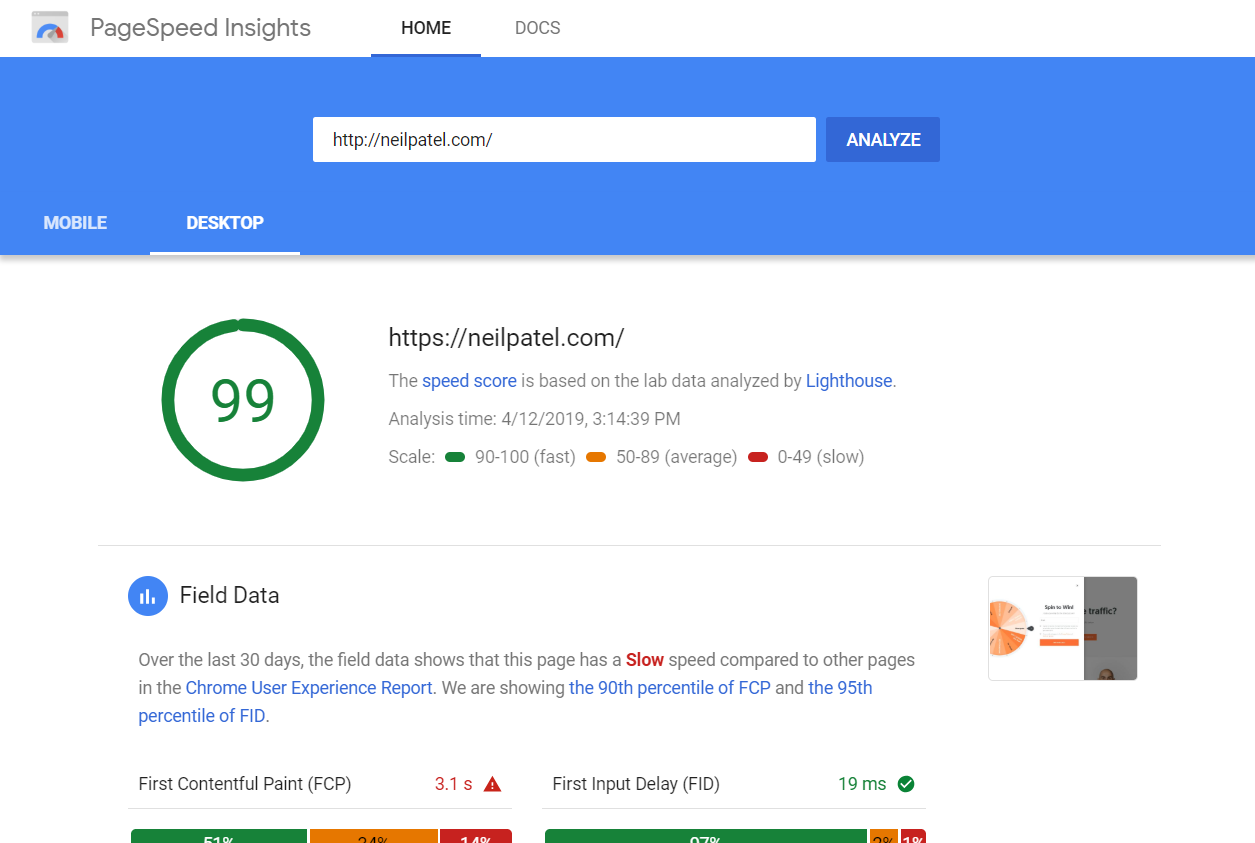The image size is (1255, 843).
Task: Click the green checkmark icon beside FID
Action: tap(906, 784)
